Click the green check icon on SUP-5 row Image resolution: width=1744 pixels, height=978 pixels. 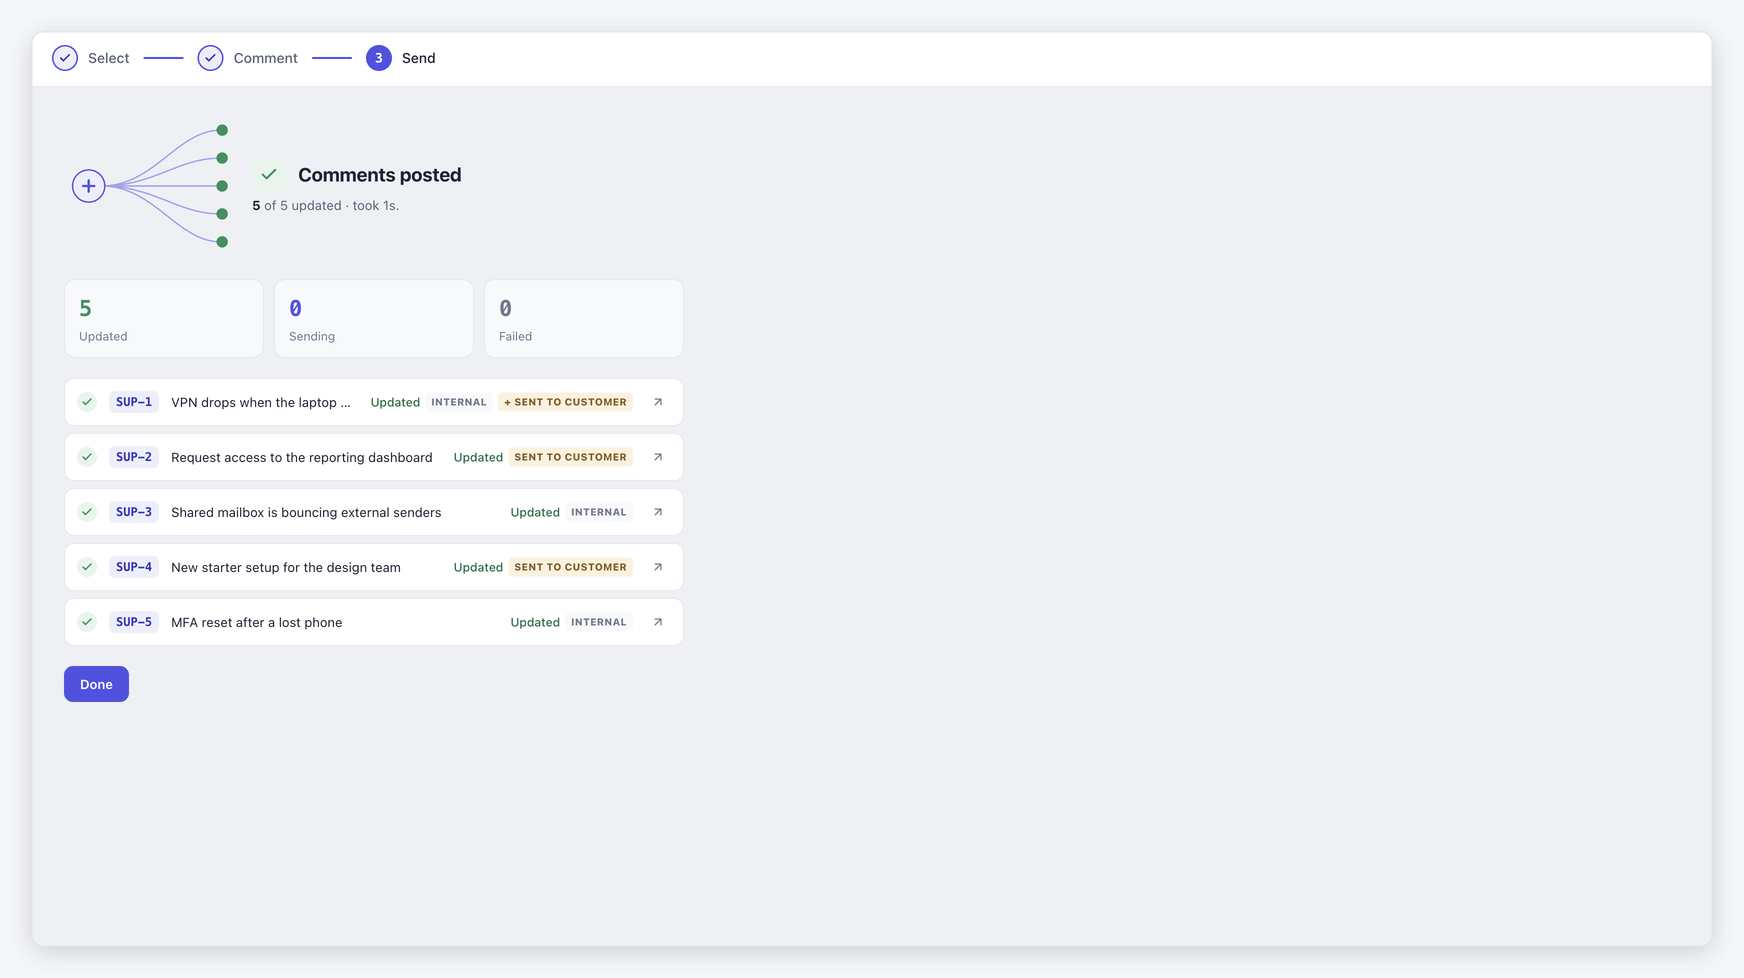click(x=87, y=622)
